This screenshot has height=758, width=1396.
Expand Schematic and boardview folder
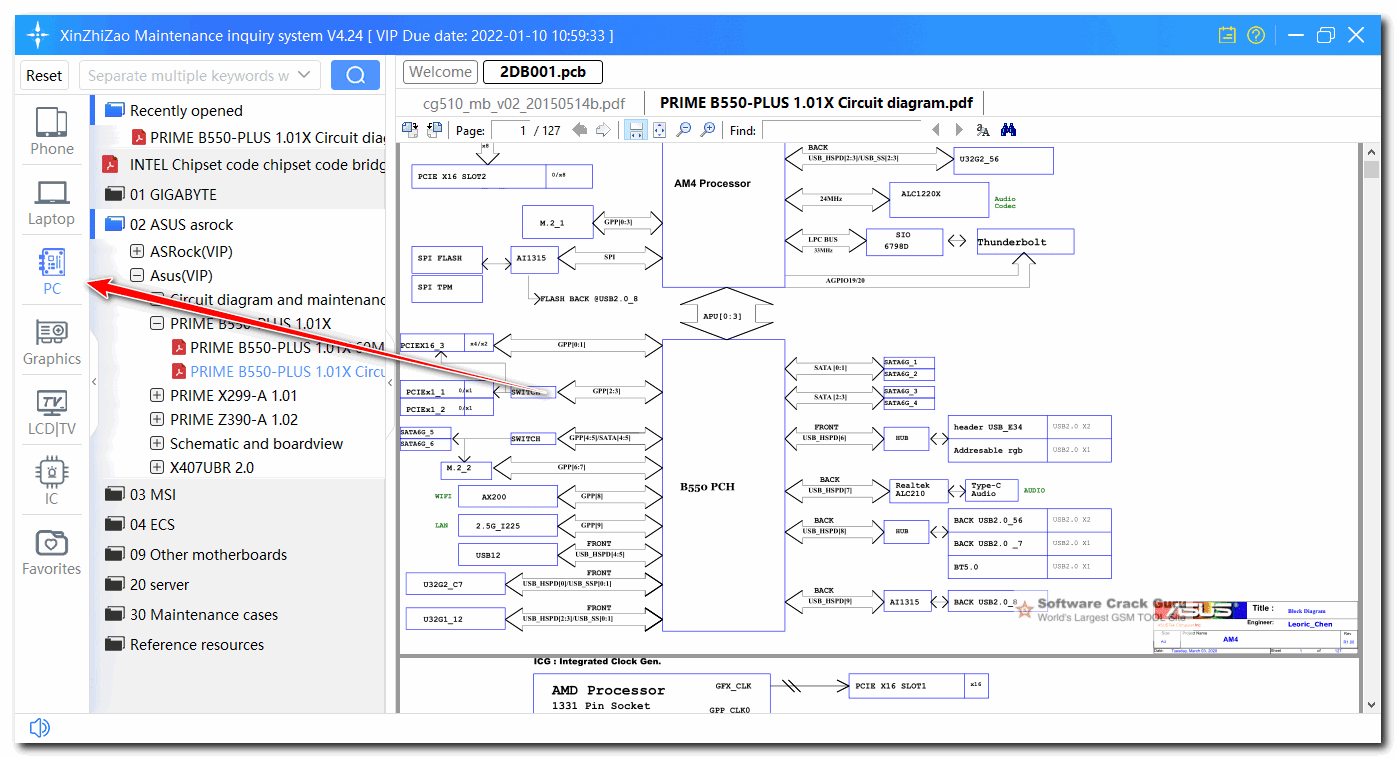point(157,443)
